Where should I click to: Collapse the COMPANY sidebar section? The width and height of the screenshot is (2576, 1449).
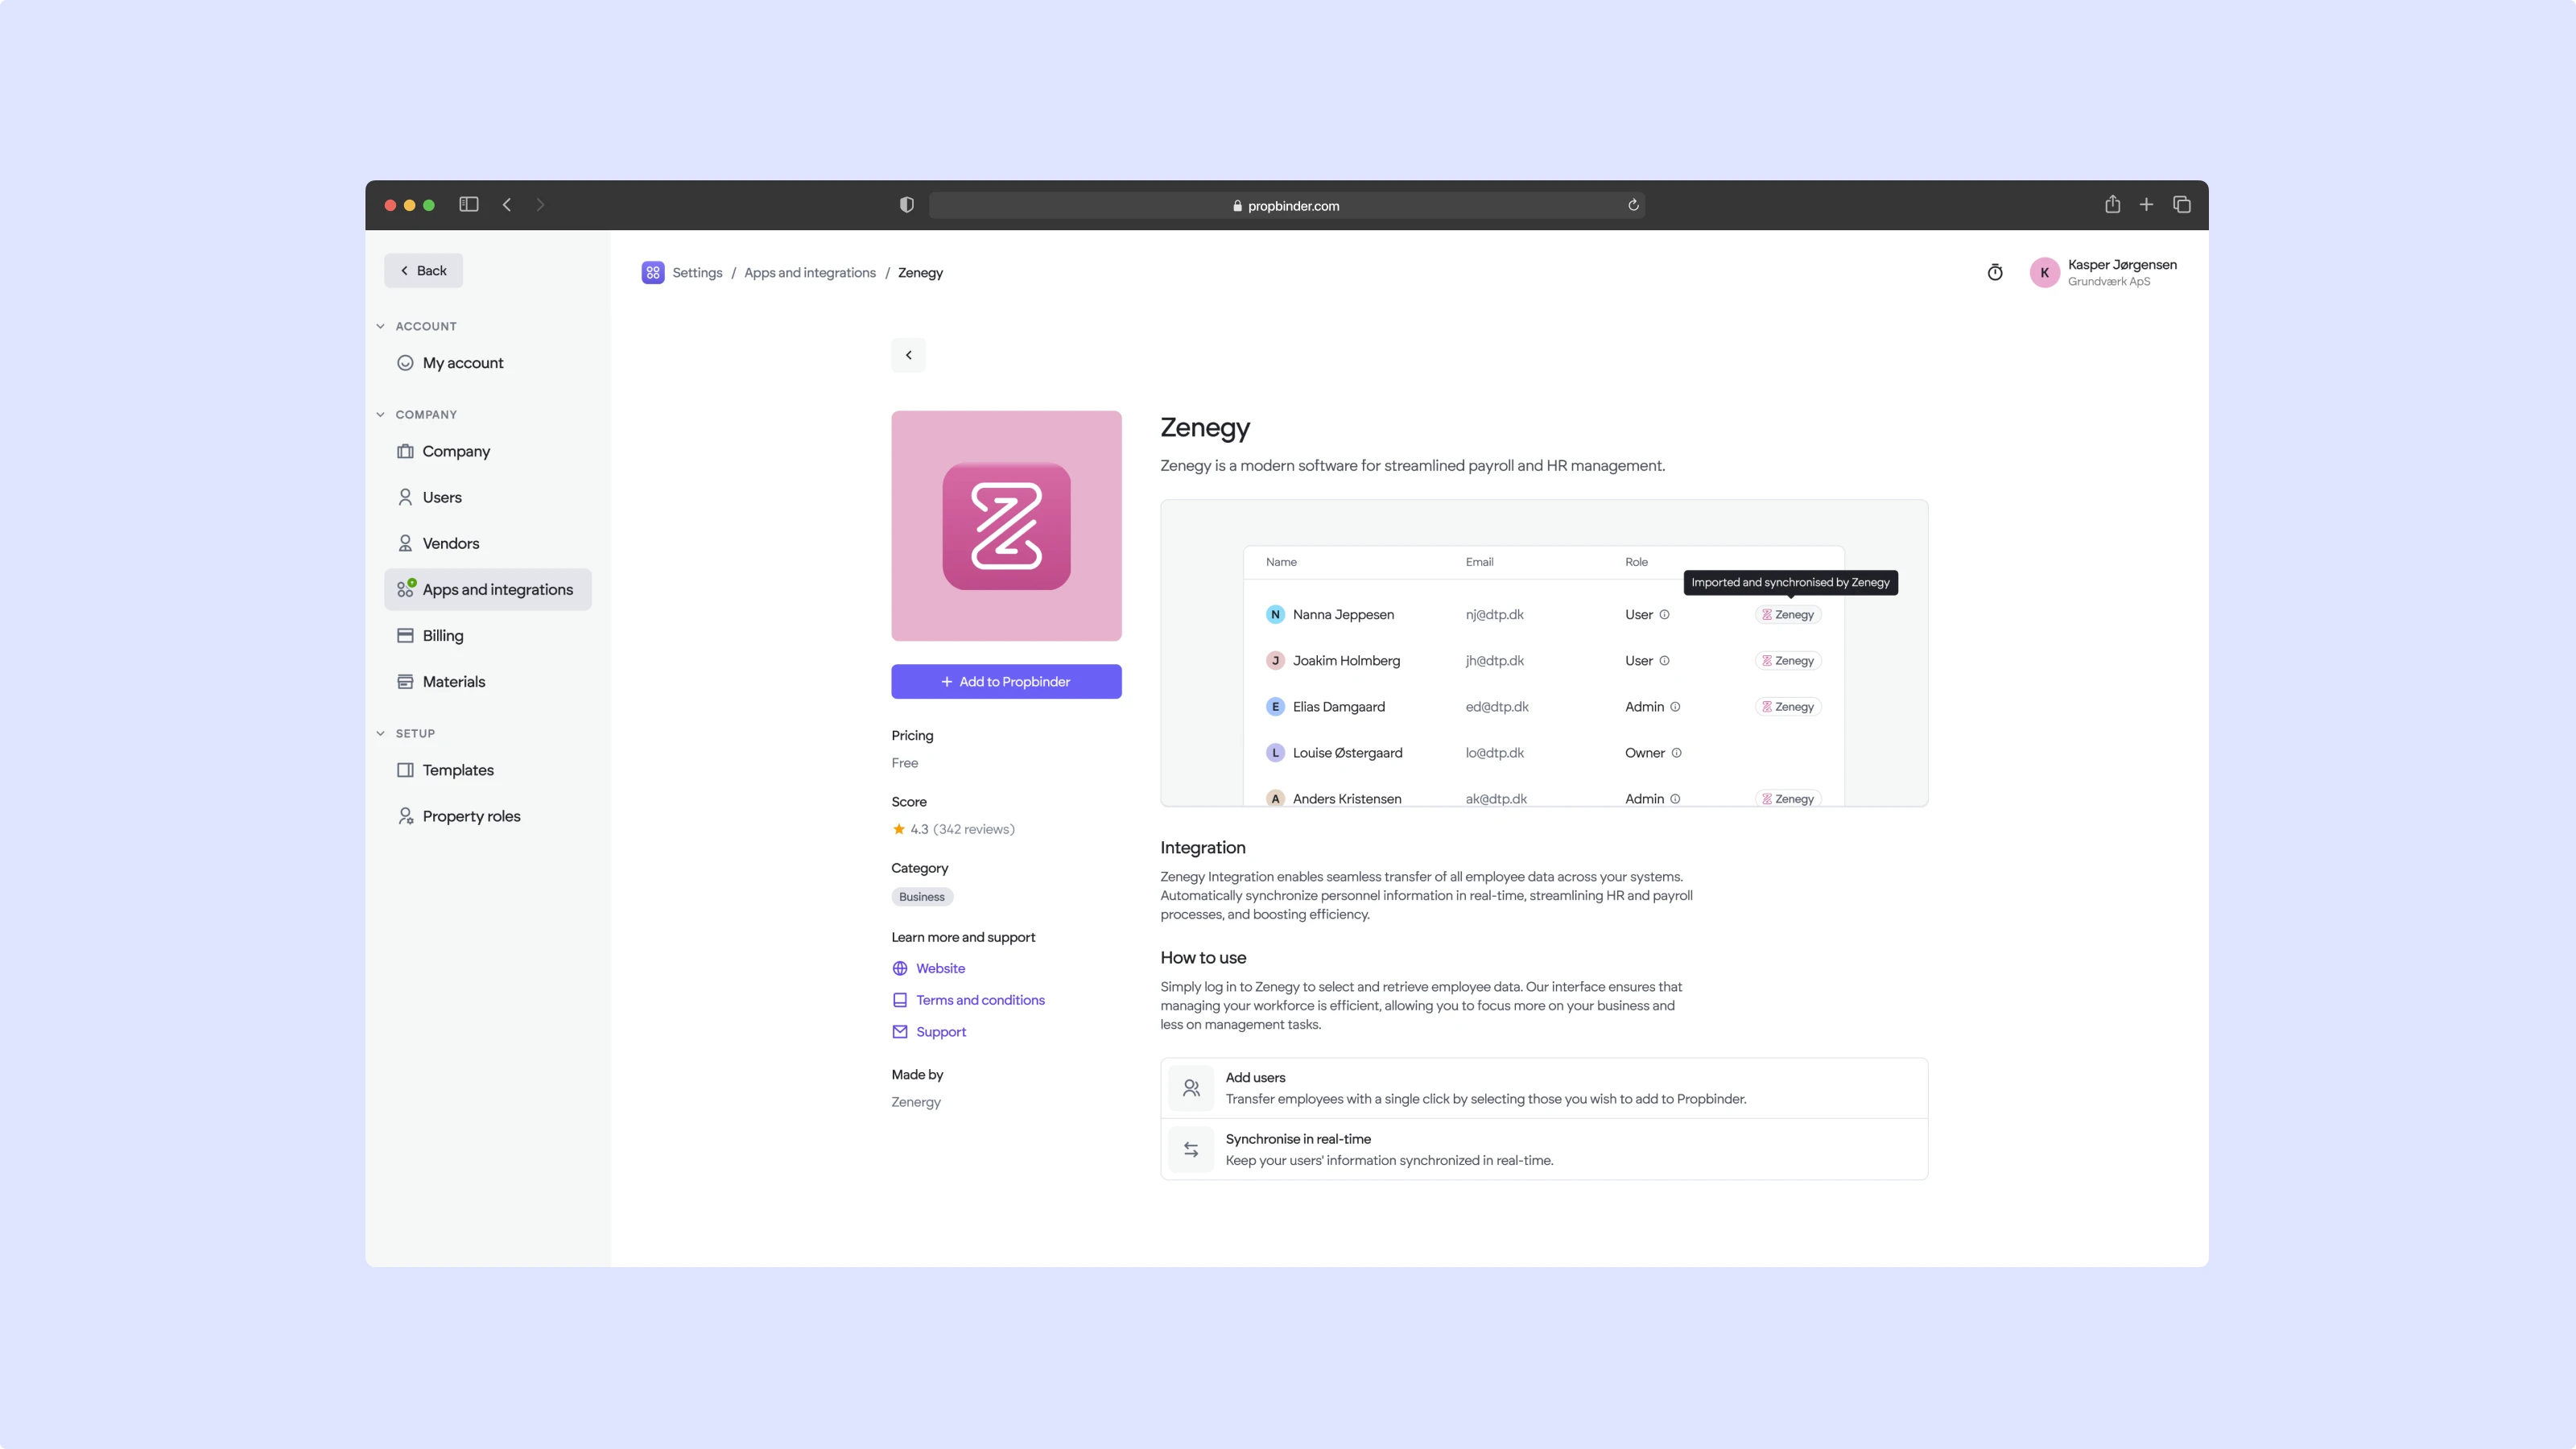click(x=381, y=414)
